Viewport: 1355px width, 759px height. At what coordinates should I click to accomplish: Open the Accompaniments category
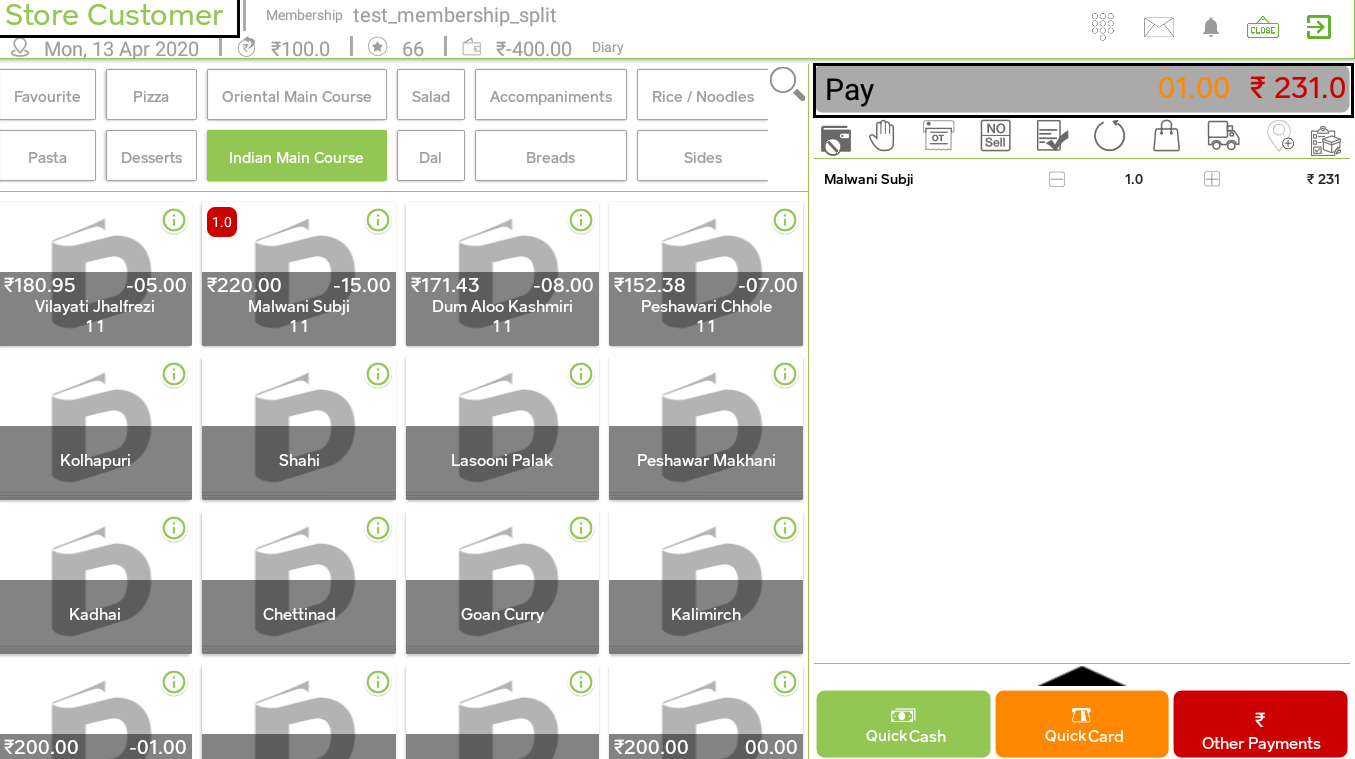[x=551, y=96]
